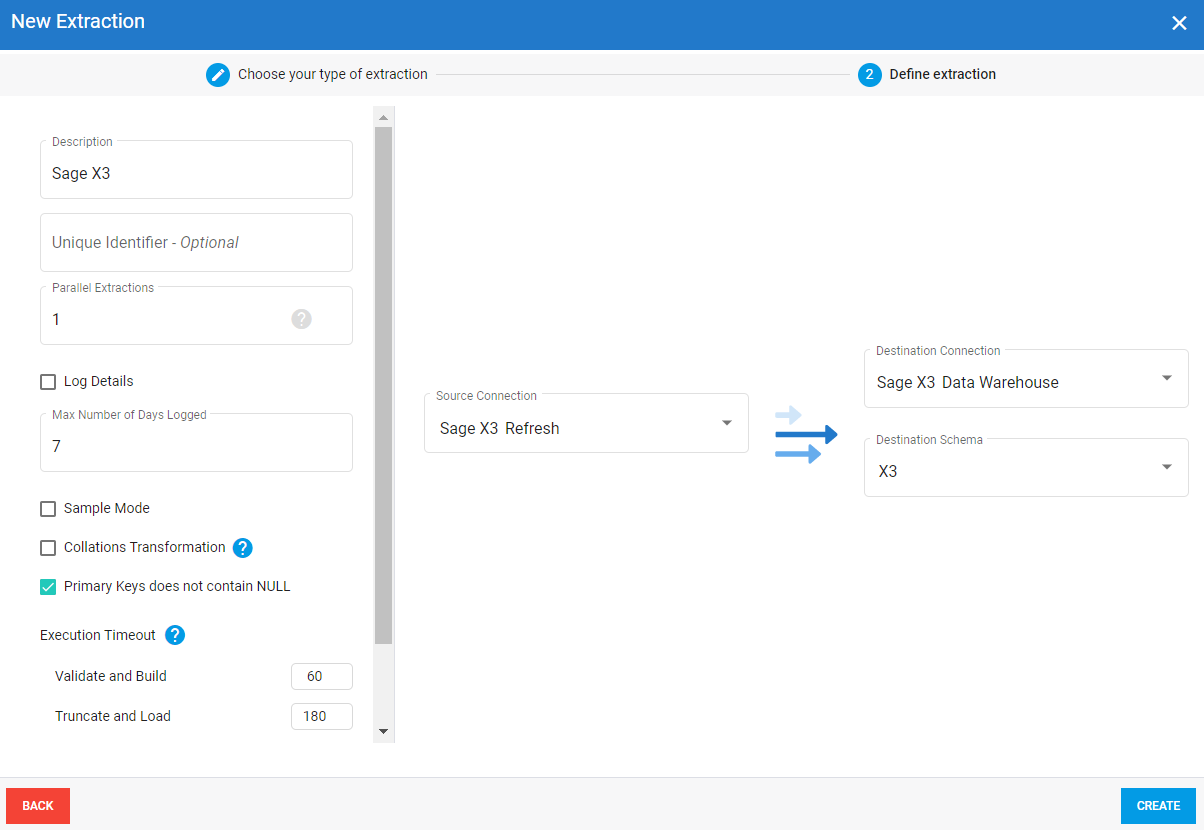Tick the Collations Transformation checkbox
This screenshot has width=1204, height=830.
pyautogui.click(x=48, y=548)
